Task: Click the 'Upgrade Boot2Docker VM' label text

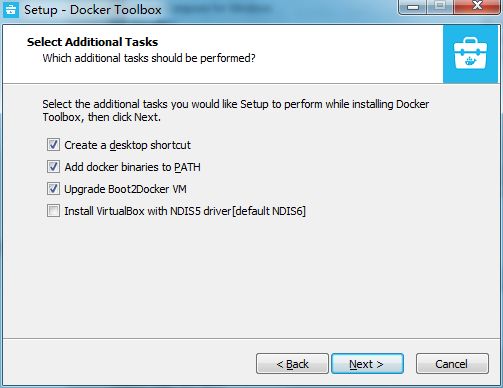Action: [x=125, y=189]
